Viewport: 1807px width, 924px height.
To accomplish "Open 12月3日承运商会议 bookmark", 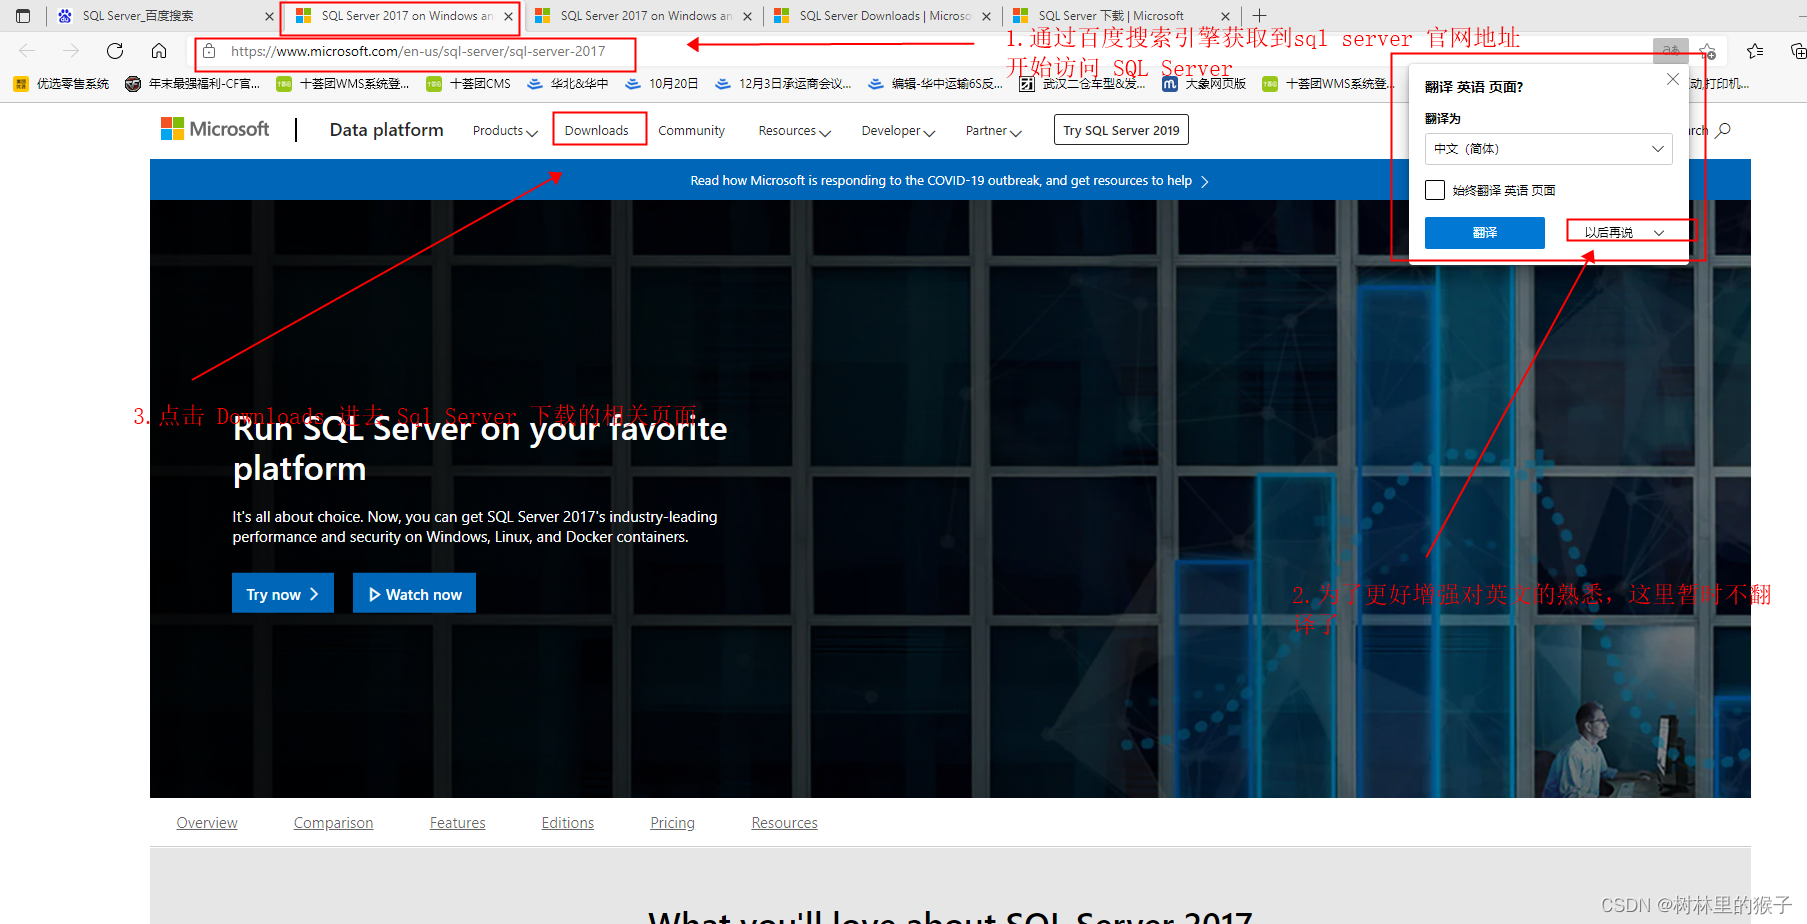I will (x=783, y=84).
